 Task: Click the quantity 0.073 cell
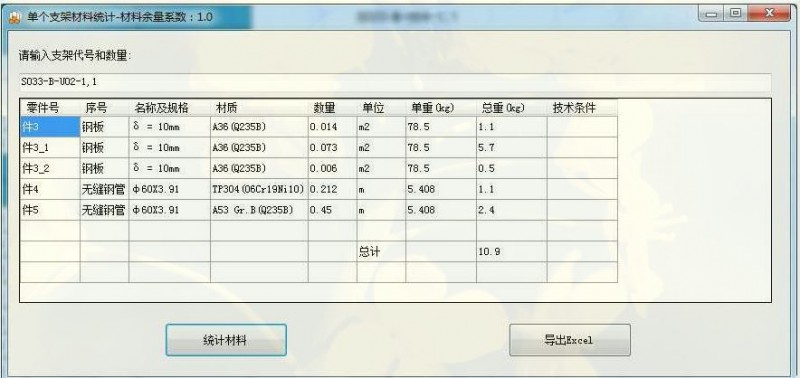click(332, 148)
